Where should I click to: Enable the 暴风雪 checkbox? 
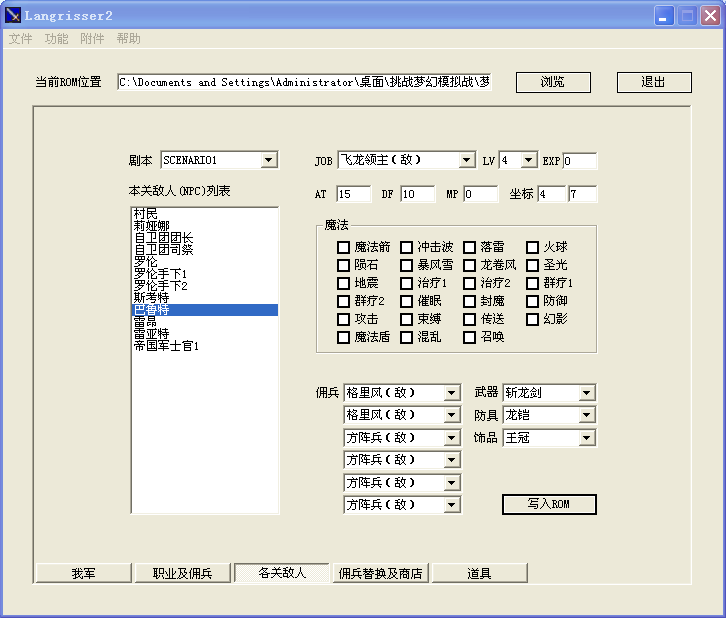tap(406, 265)
